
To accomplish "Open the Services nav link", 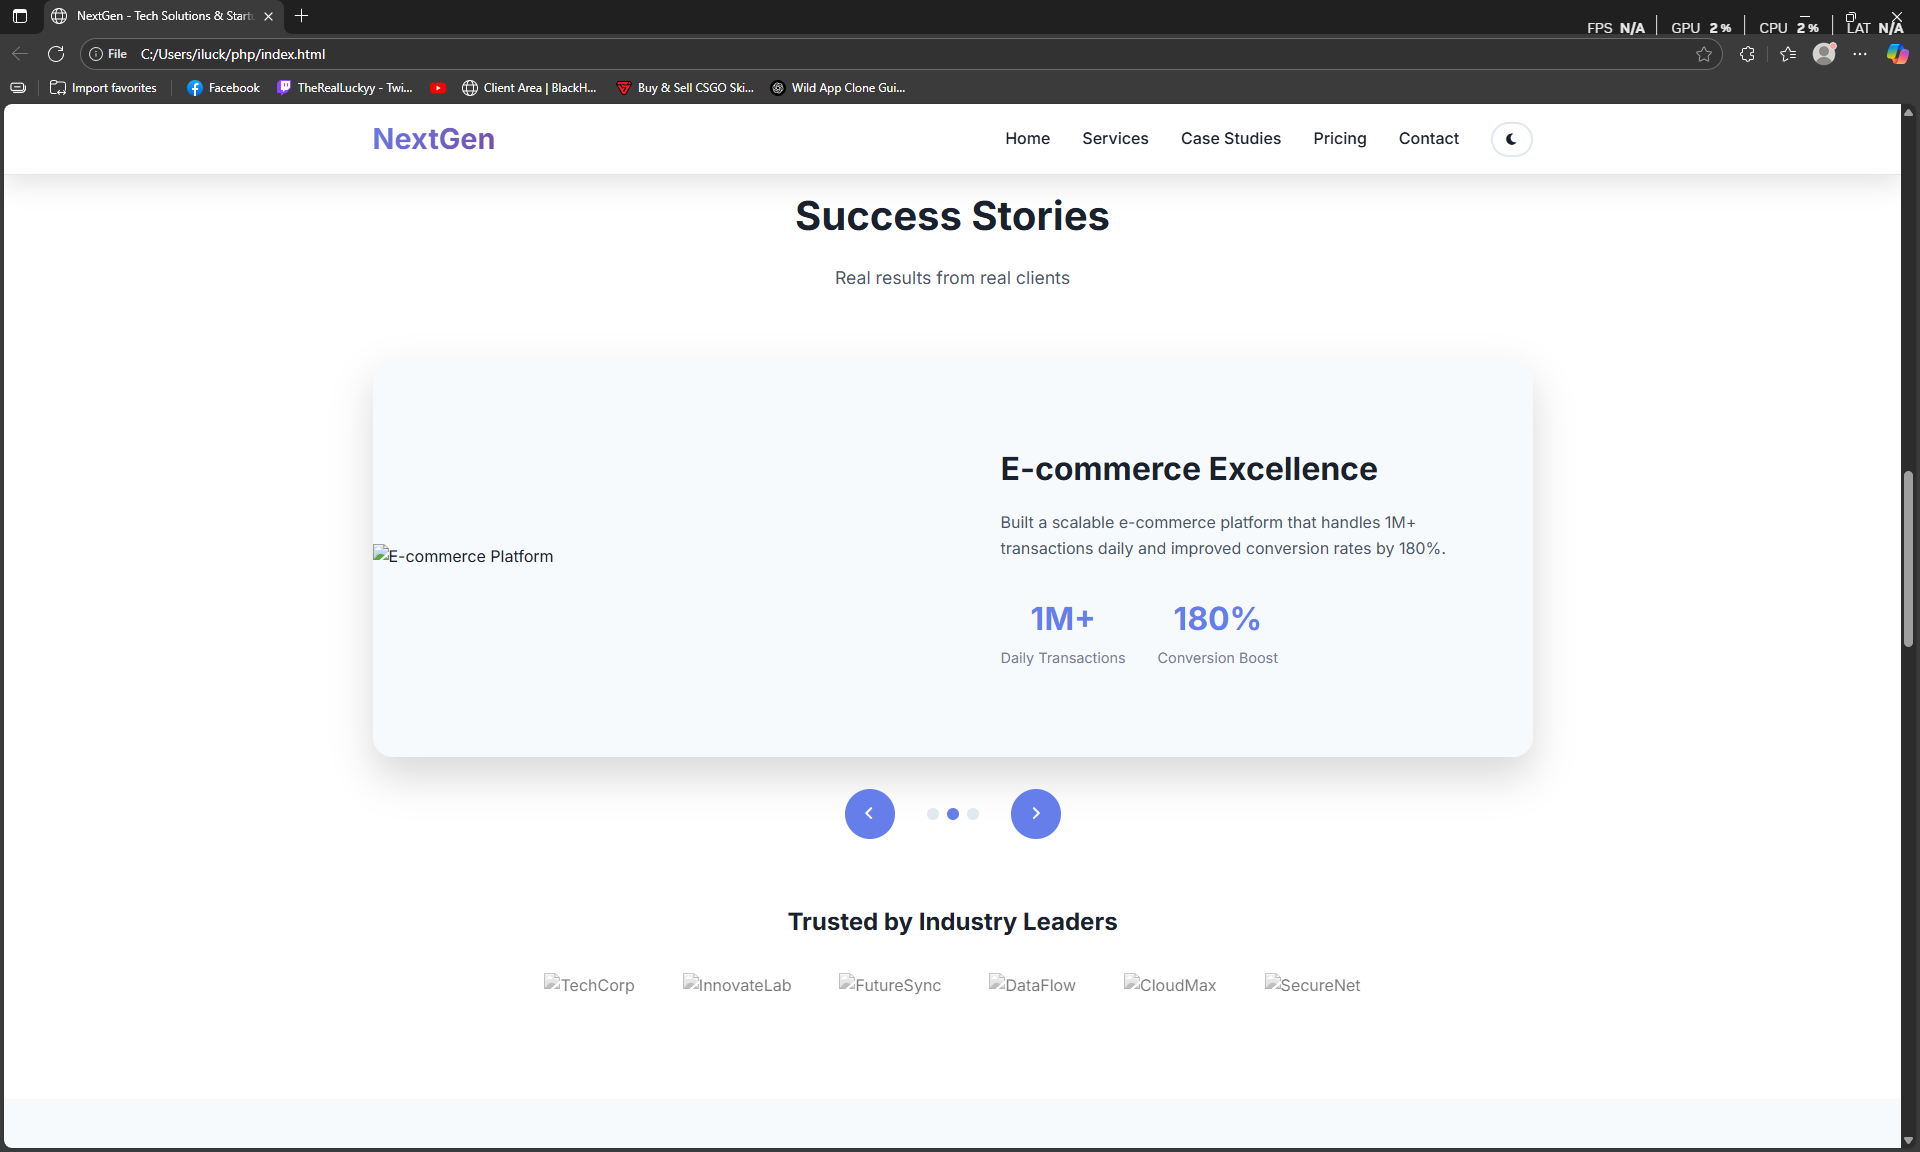I will pyautogui.click(x=1115, y=139).
